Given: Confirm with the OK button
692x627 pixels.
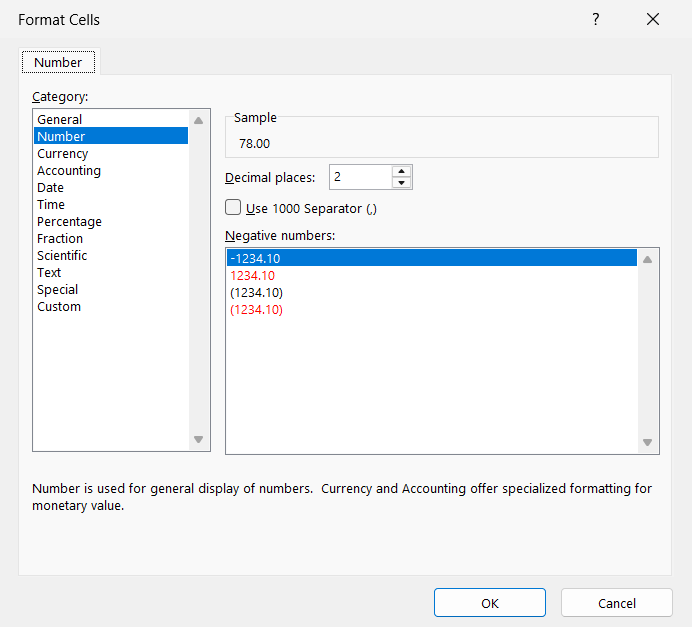Looking at the screenshot, I should click(489, 603).
